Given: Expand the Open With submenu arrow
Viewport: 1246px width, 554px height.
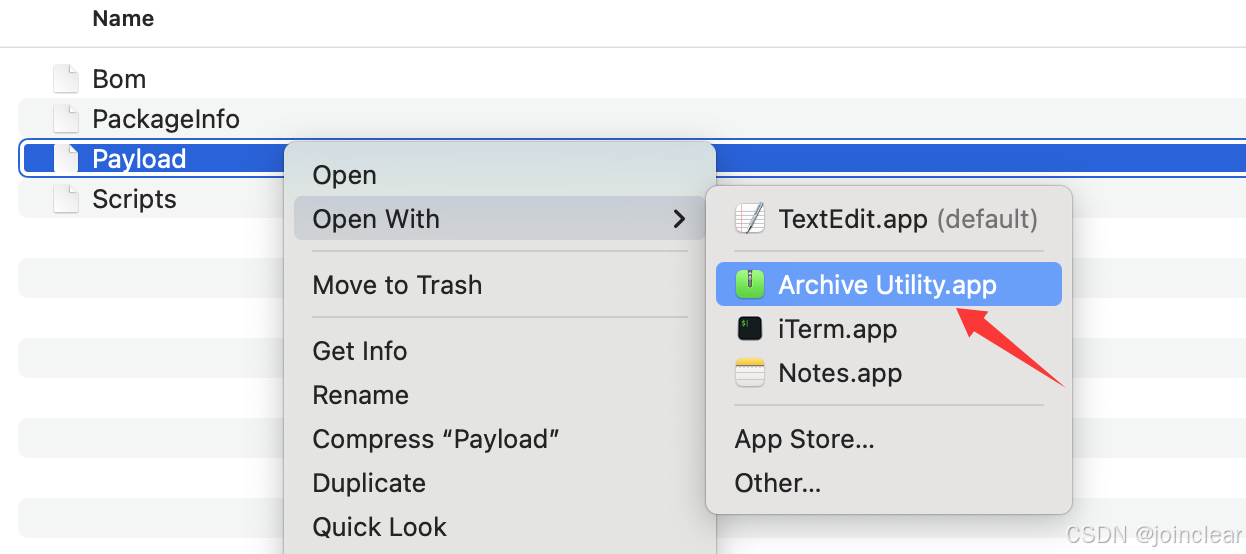Looking at the screenshot, I should pyautogui.click(x=679, y=219).
